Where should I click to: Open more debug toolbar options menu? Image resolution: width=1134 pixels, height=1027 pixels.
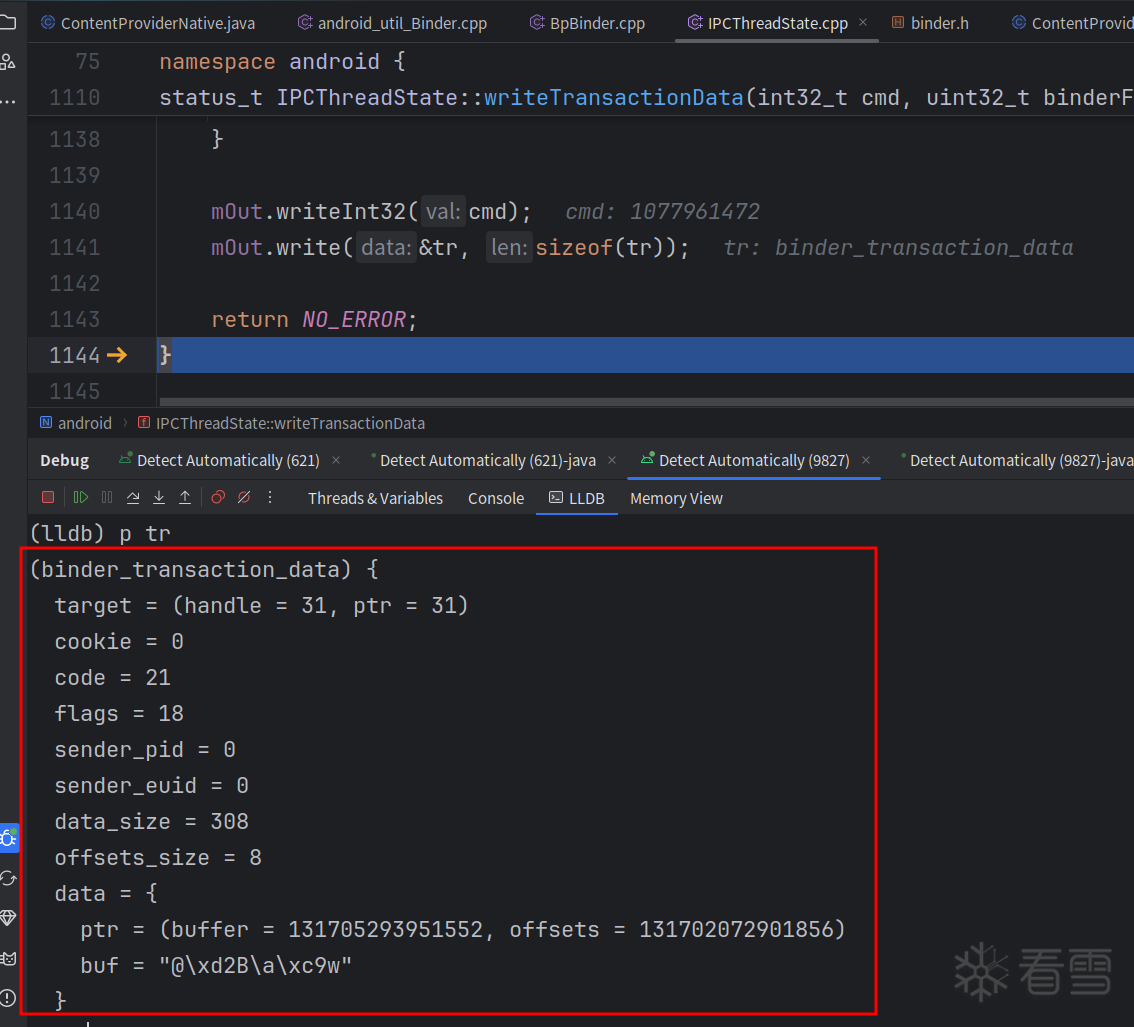(270, 498)
